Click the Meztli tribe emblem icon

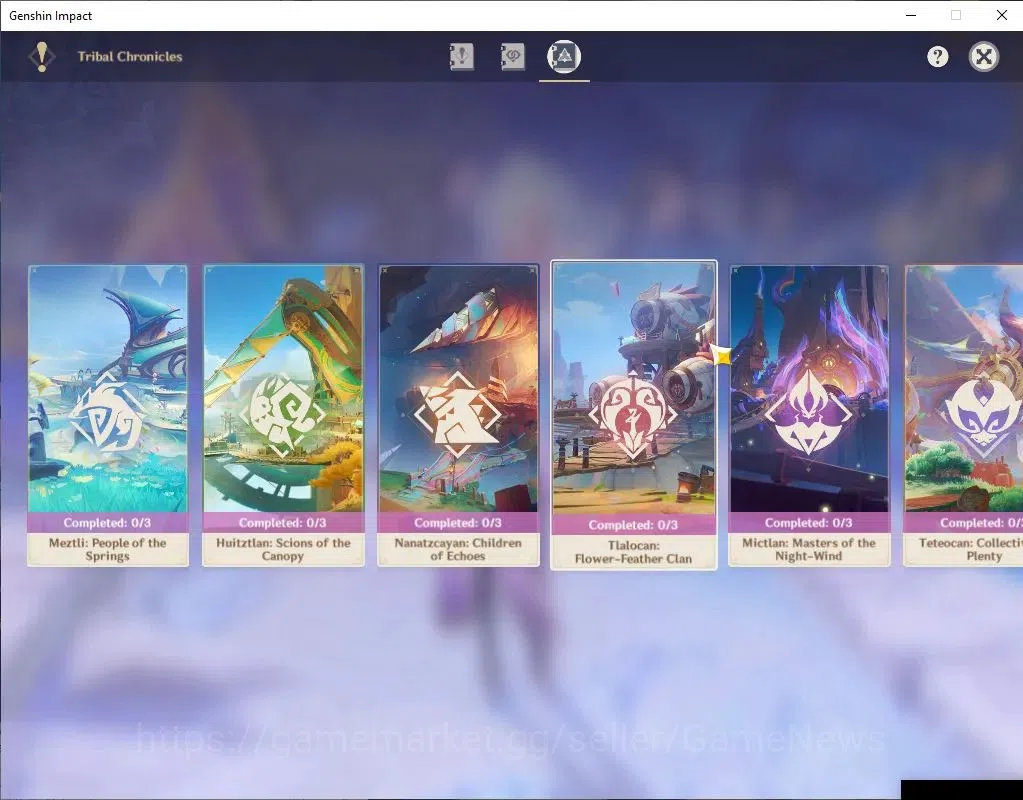(x=108, y=414)
